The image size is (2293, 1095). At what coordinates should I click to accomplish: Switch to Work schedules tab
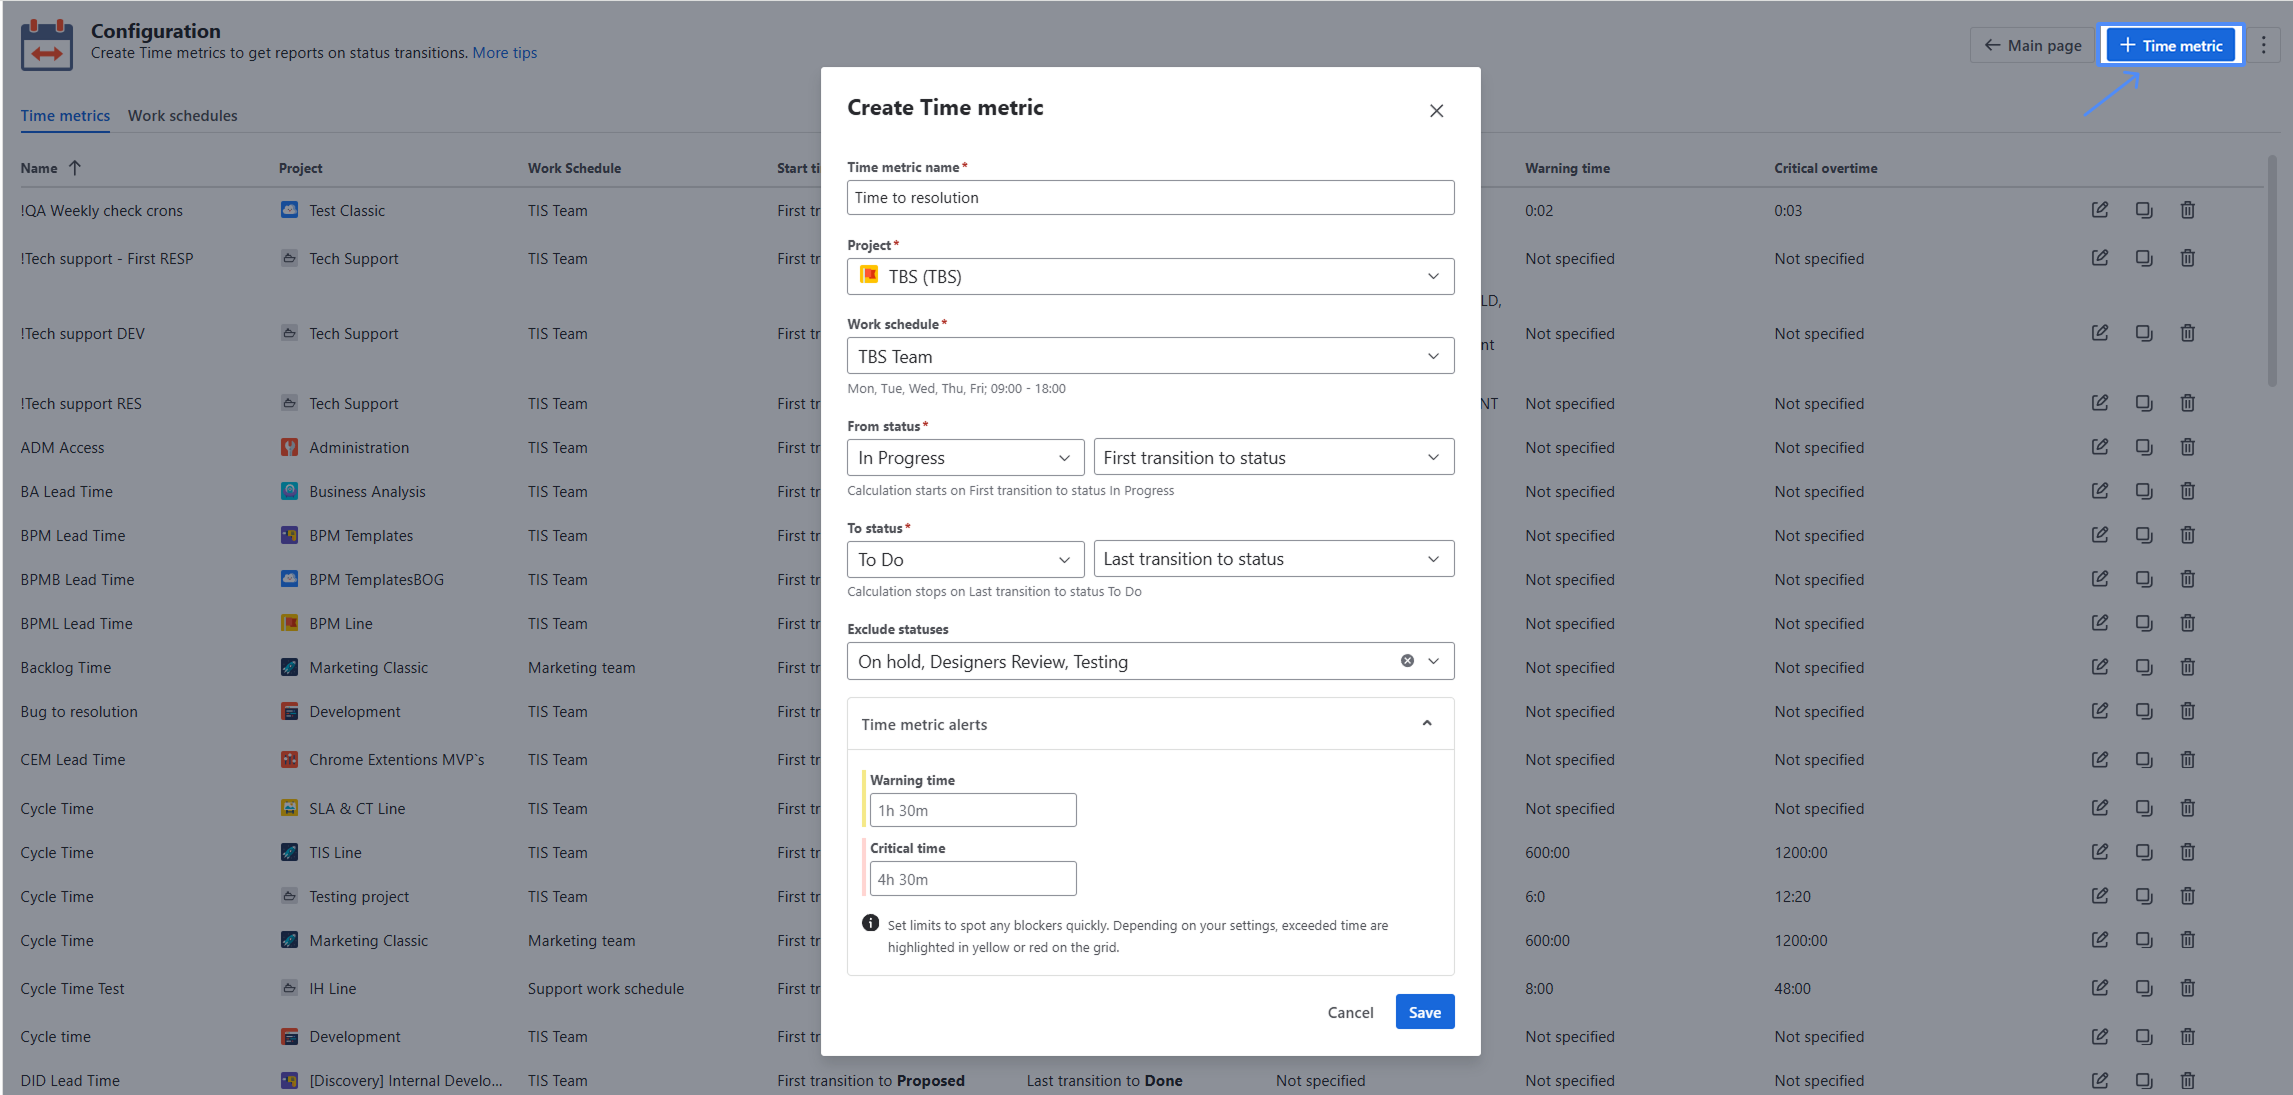point(182,116)
